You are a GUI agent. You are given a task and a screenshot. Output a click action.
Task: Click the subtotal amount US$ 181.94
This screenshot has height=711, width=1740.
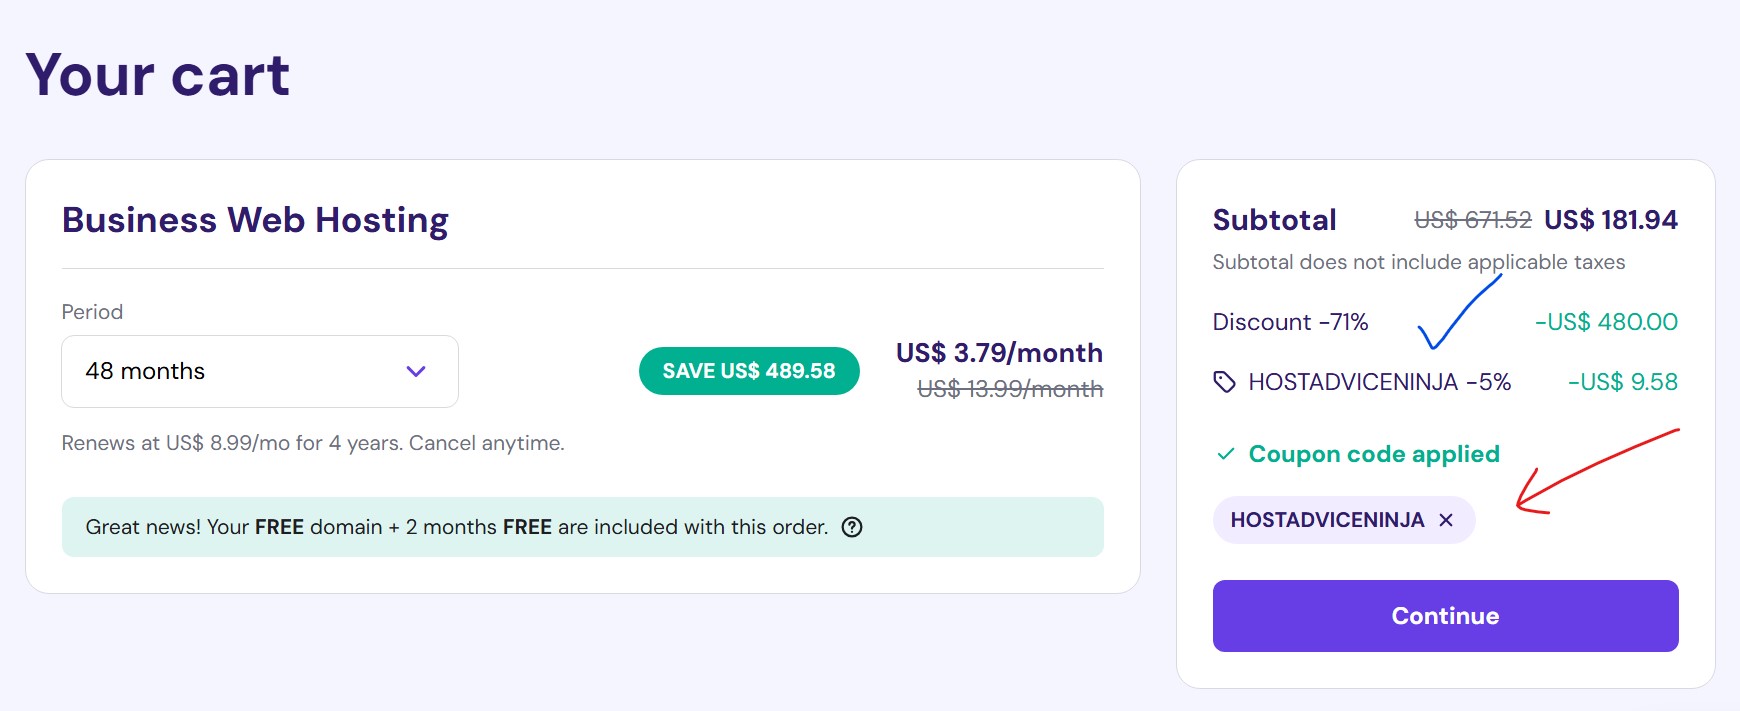click(x=1610, y=220)
